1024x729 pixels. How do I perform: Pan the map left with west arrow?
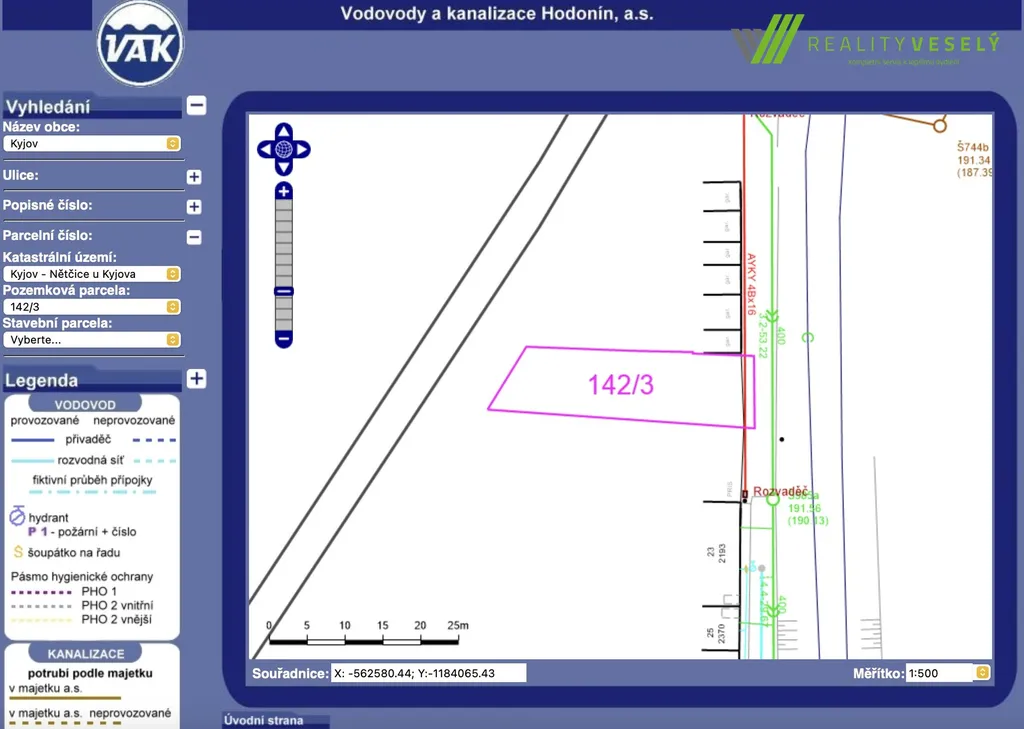pos(265,150)
